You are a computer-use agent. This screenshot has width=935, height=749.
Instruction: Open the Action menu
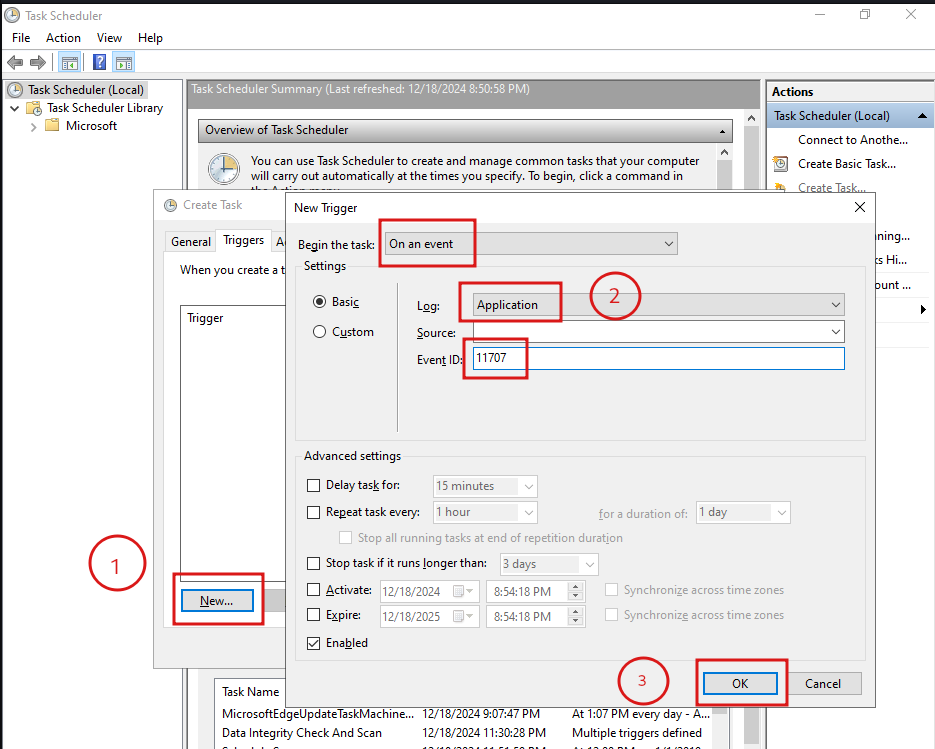click(63, 38)
